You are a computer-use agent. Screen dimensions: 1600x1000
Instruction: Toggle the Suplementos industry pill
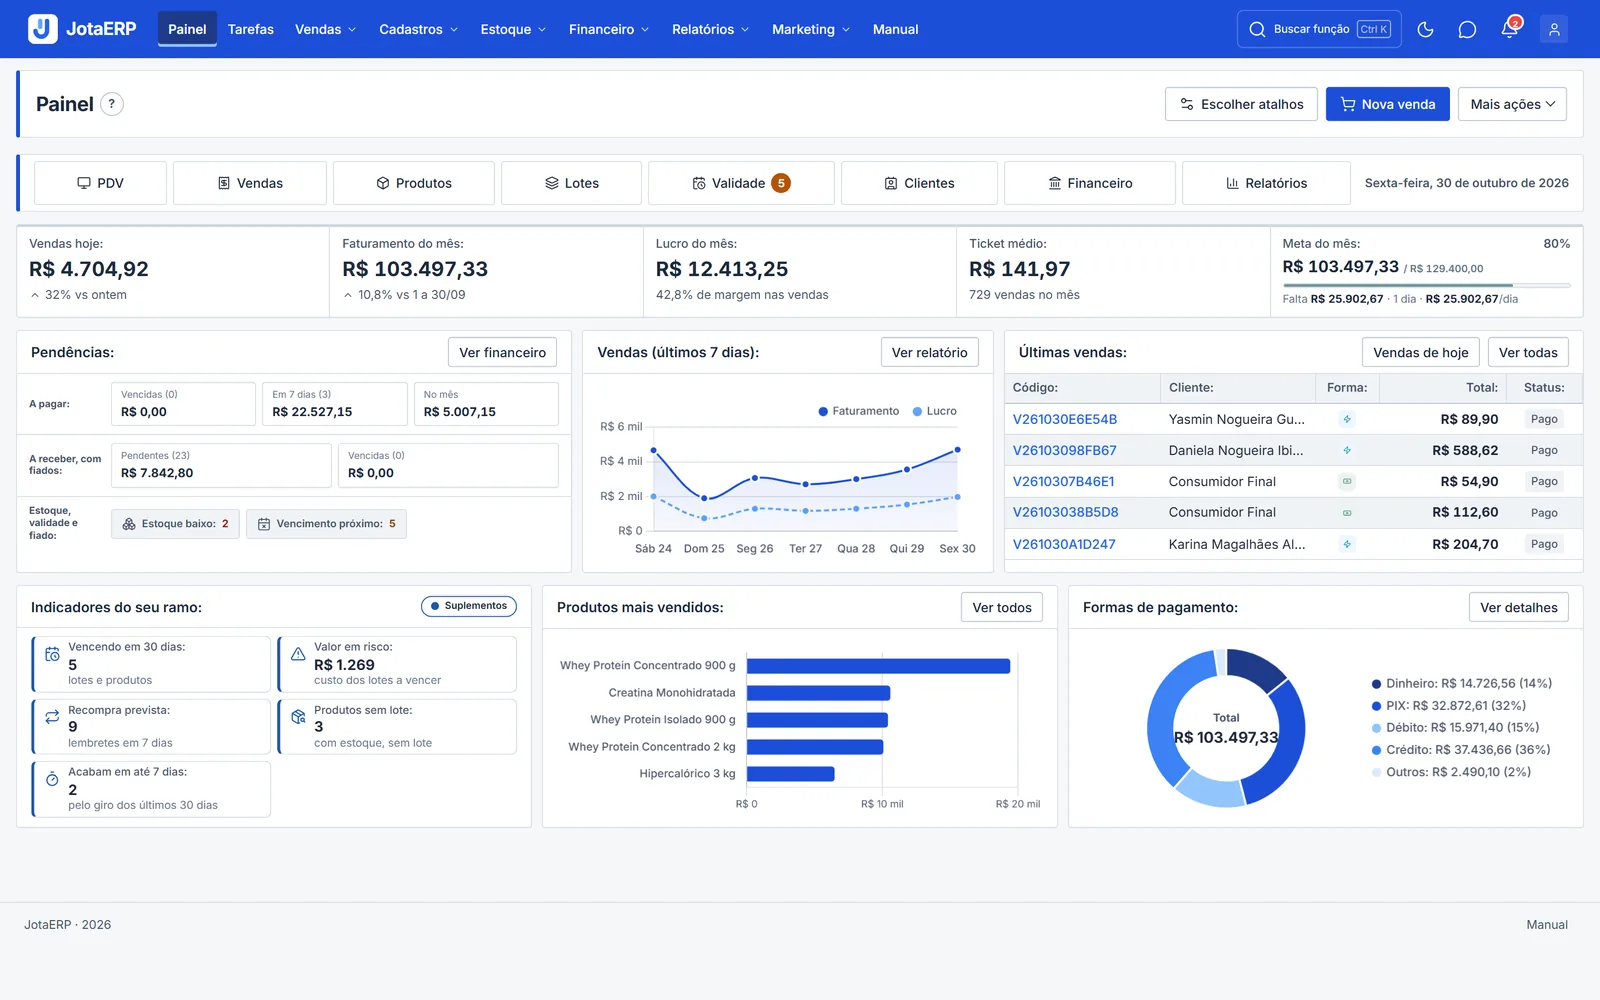tap(469, 606)
